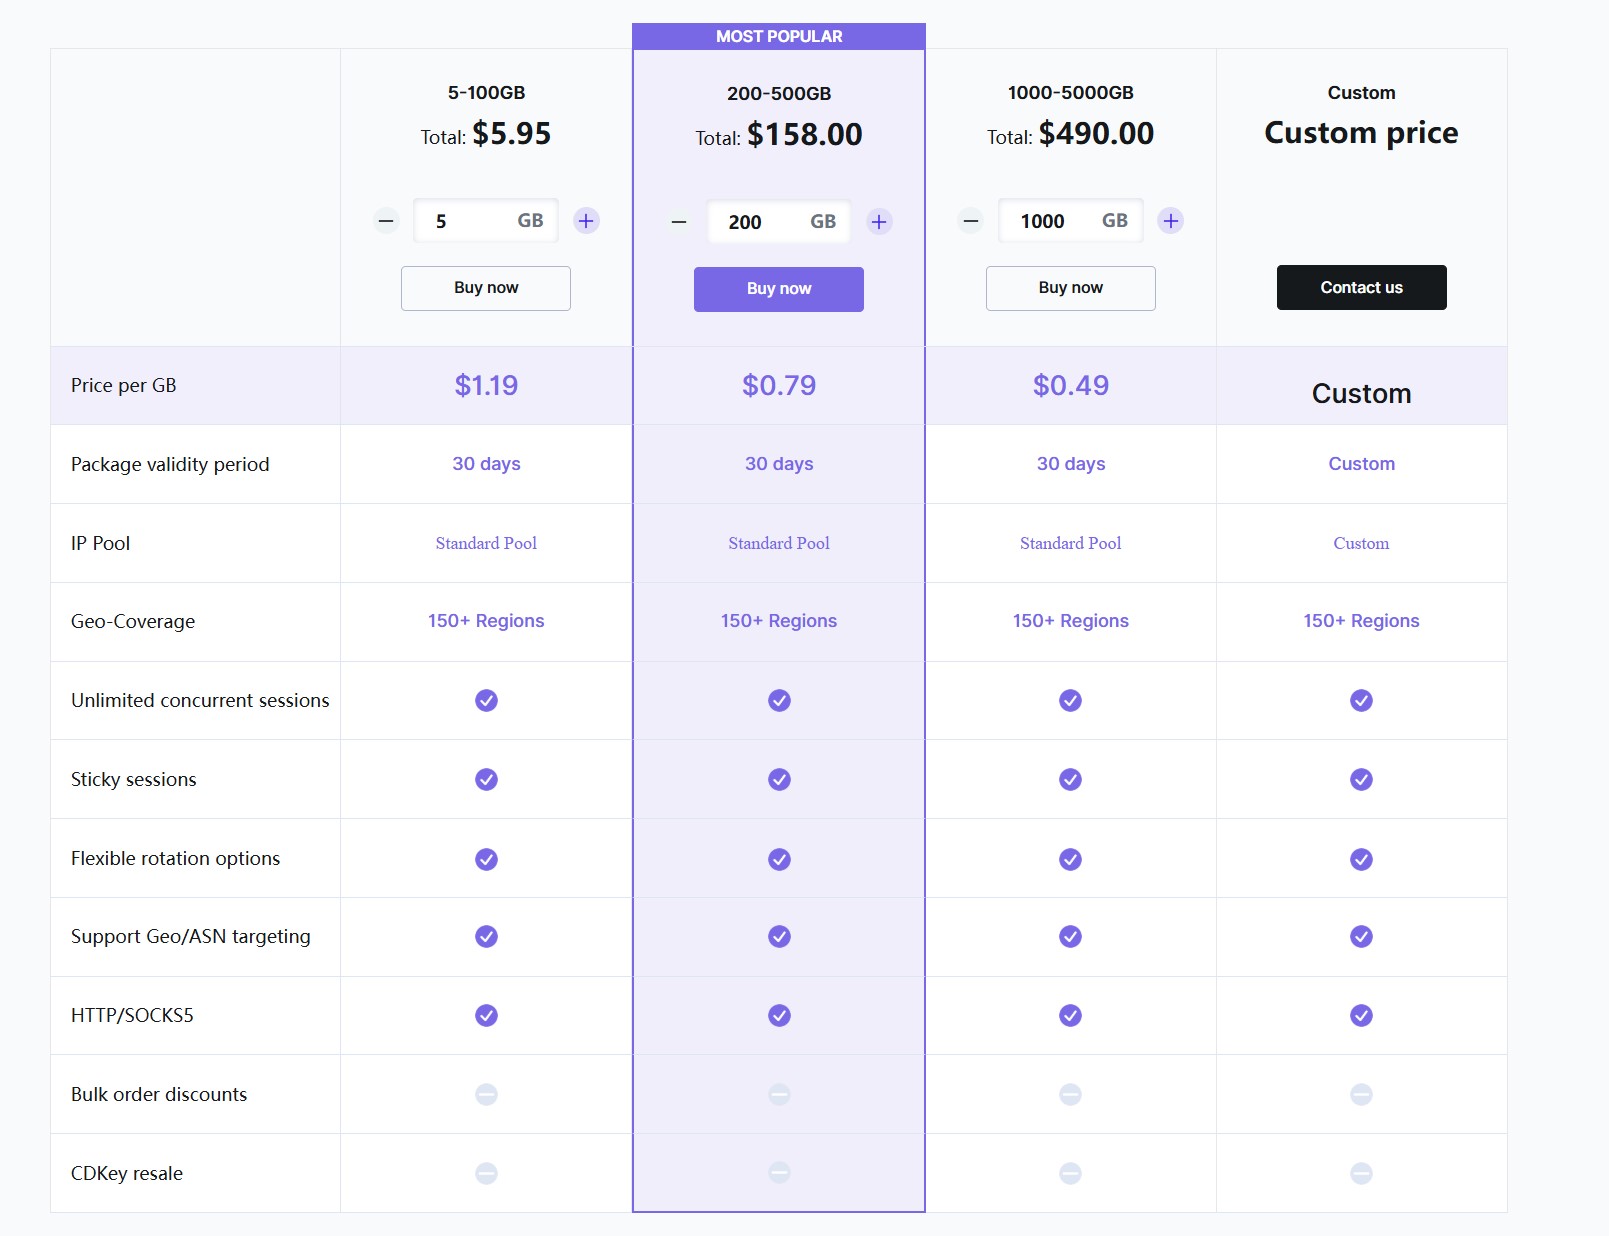Click Geo/ASN targeting checkmark for 5-100GB
Viewport: 1609px width, 1236px height.
coord(486,936)
